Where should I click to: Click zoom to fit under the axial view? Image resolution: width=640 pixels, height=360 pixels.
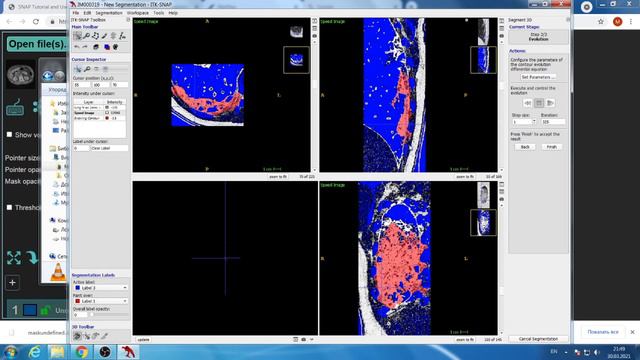click(x=278, y=176)
